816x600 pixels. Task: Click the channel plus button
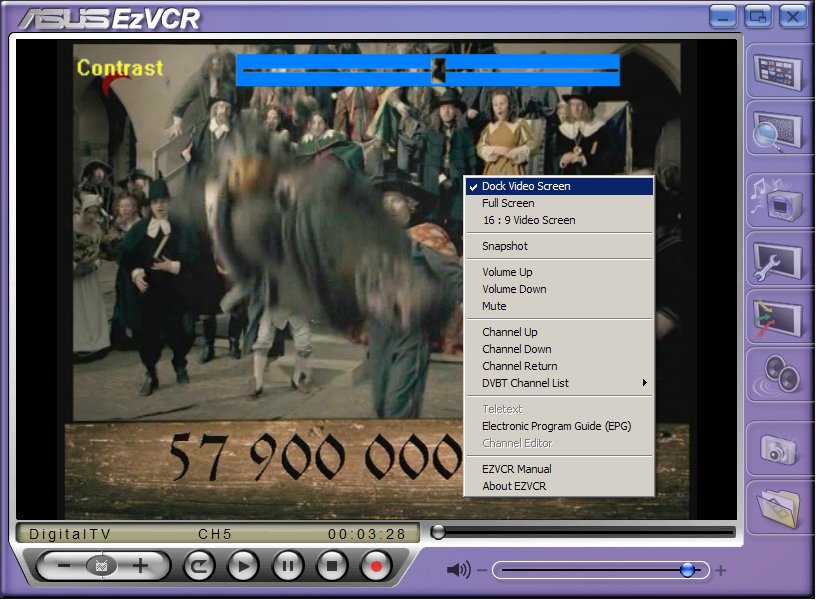click(140, 566)
